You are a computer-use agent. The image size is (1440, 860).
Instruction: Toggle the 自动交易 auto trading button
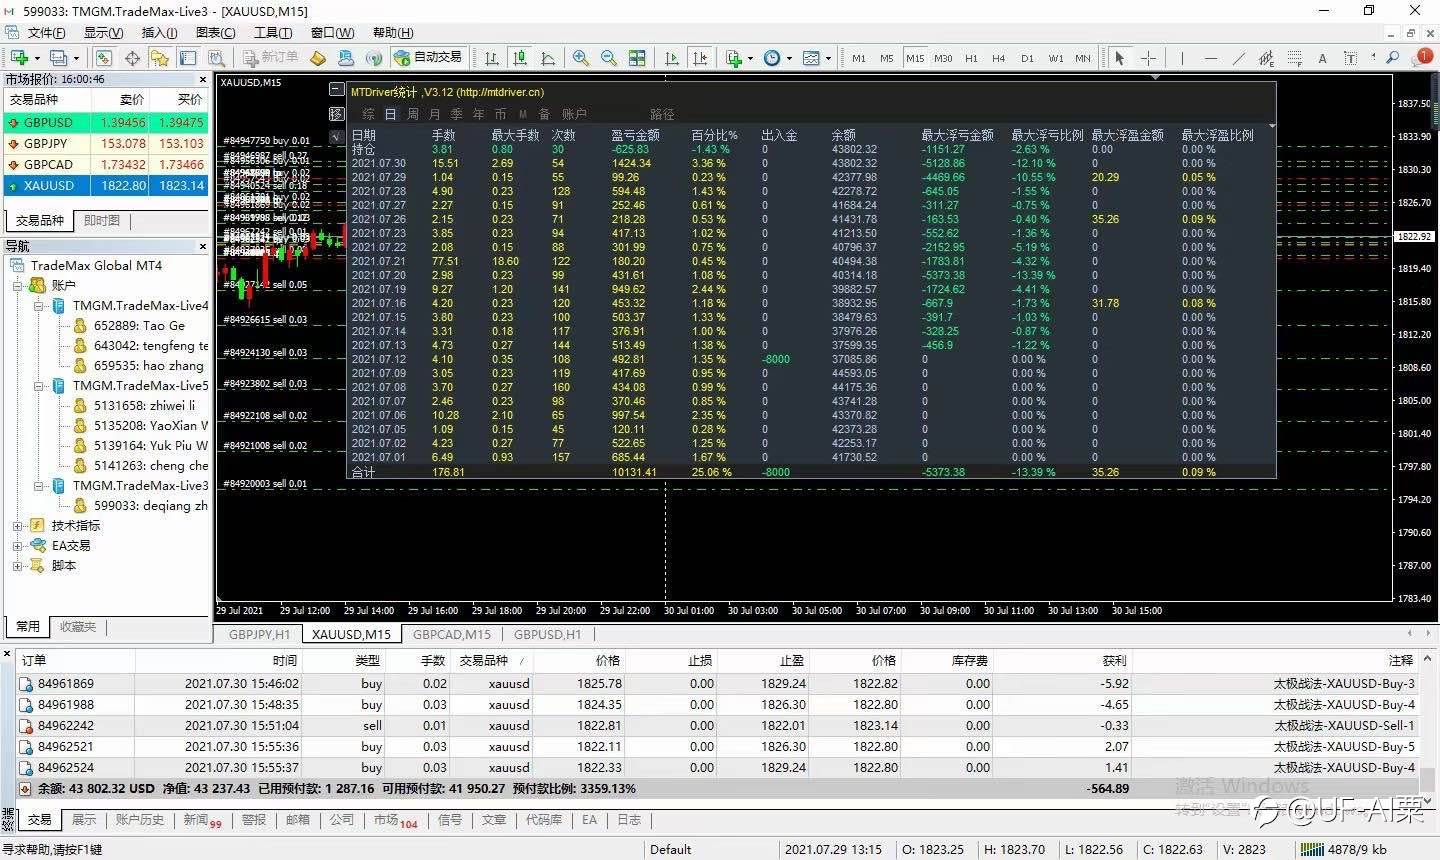coord(429,58)
